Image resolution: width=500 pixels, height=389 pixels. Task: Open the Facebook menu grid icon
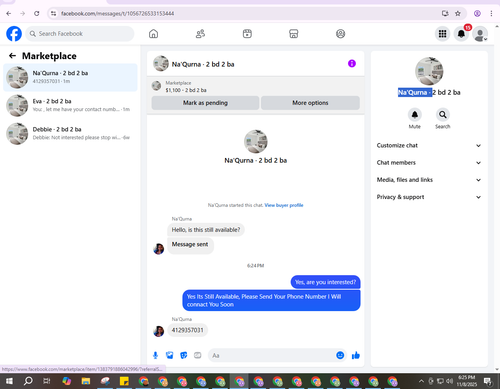442,34
